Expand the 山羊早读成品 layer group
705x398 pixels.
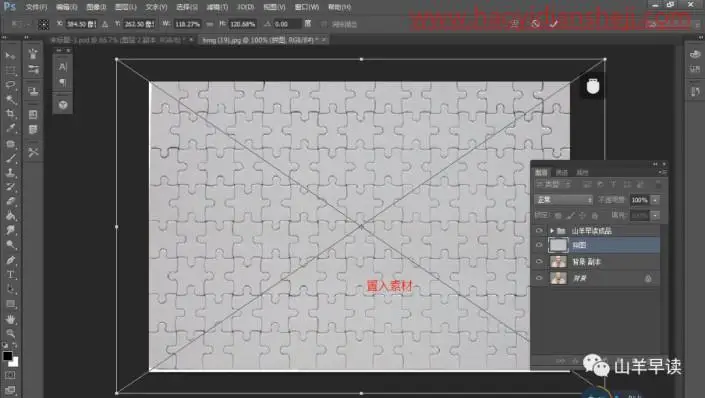pos(552,231)
